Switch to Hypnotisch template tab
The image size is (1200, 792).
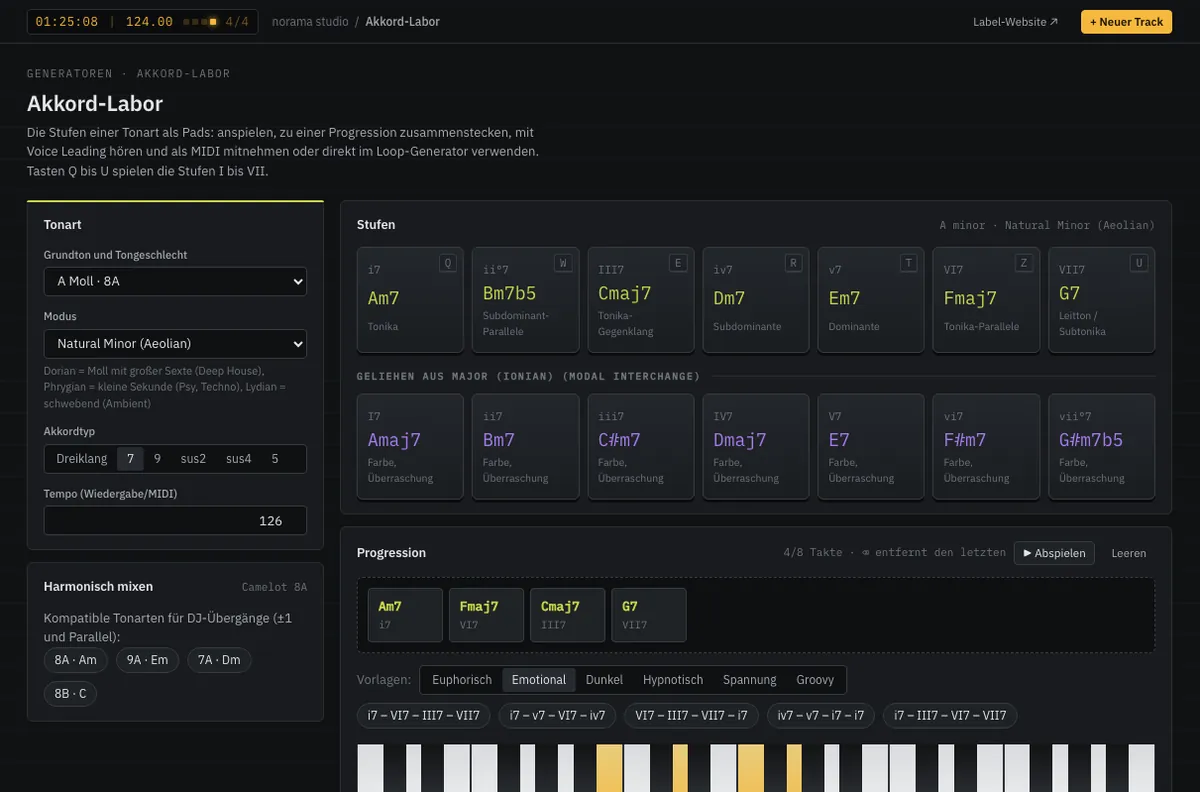coord(673,680)
